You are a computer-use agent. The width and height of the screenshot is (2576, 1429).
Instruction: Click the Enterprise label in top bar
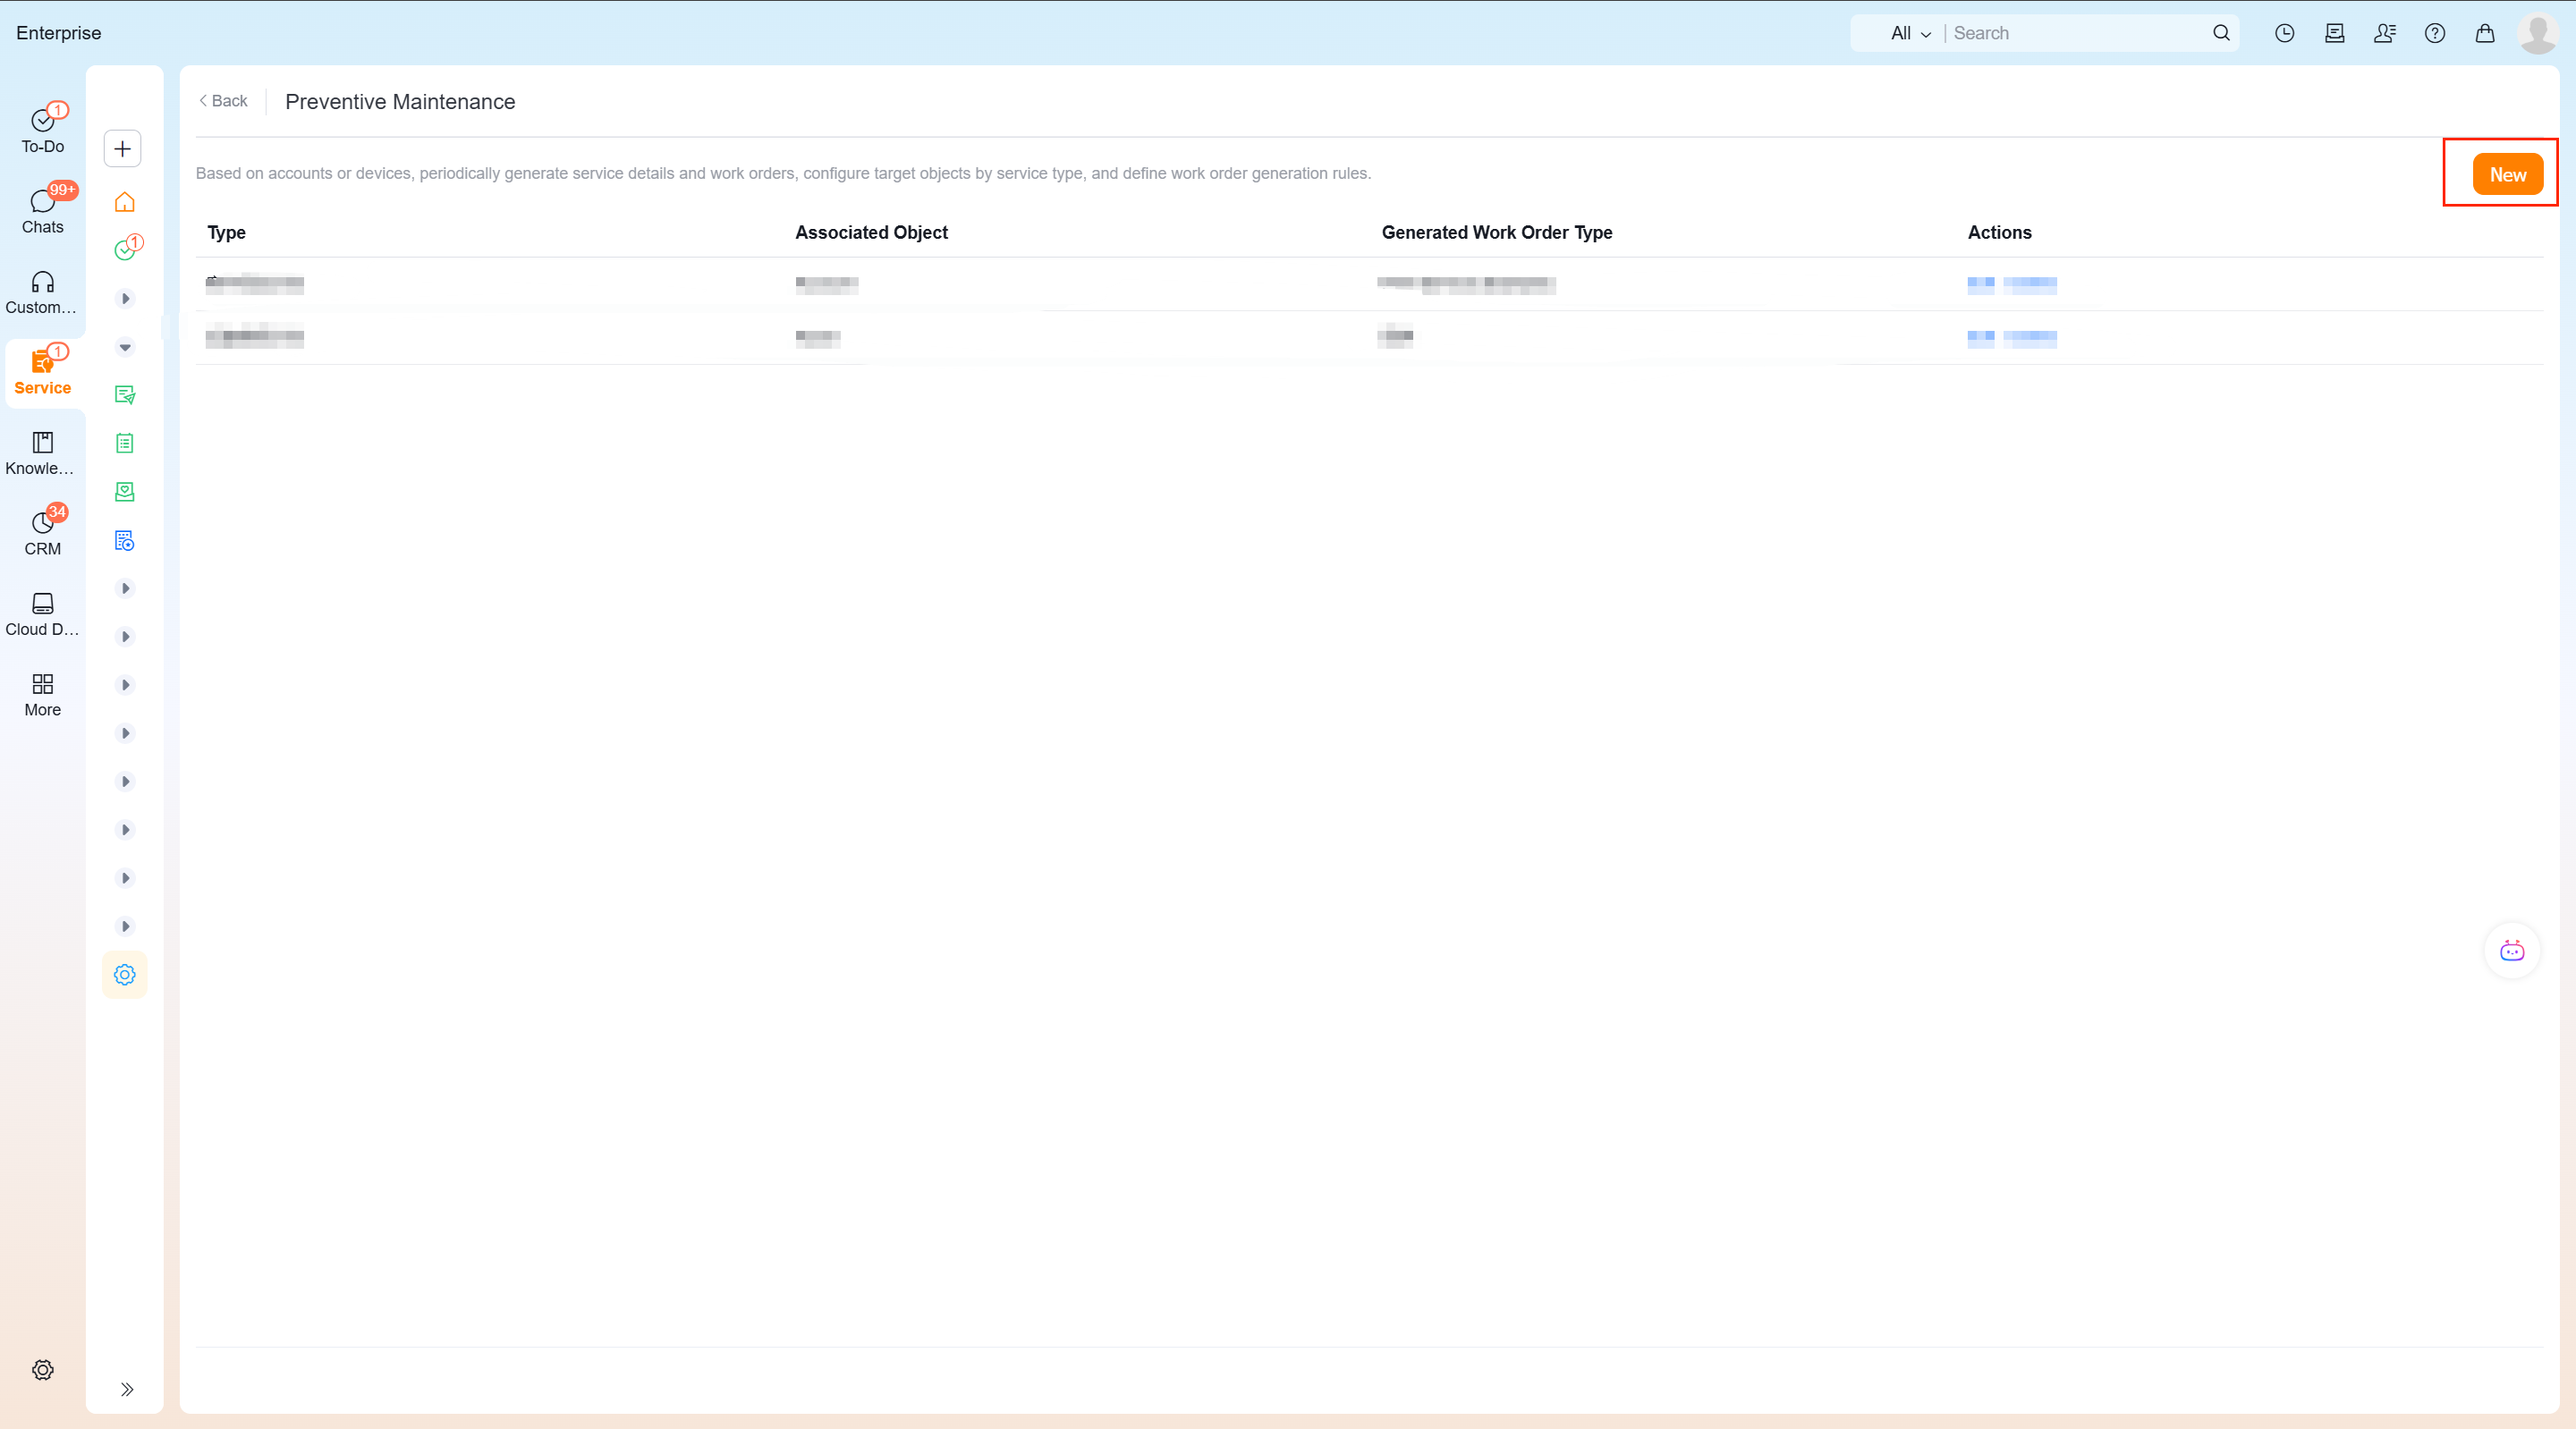click(59, 33)
